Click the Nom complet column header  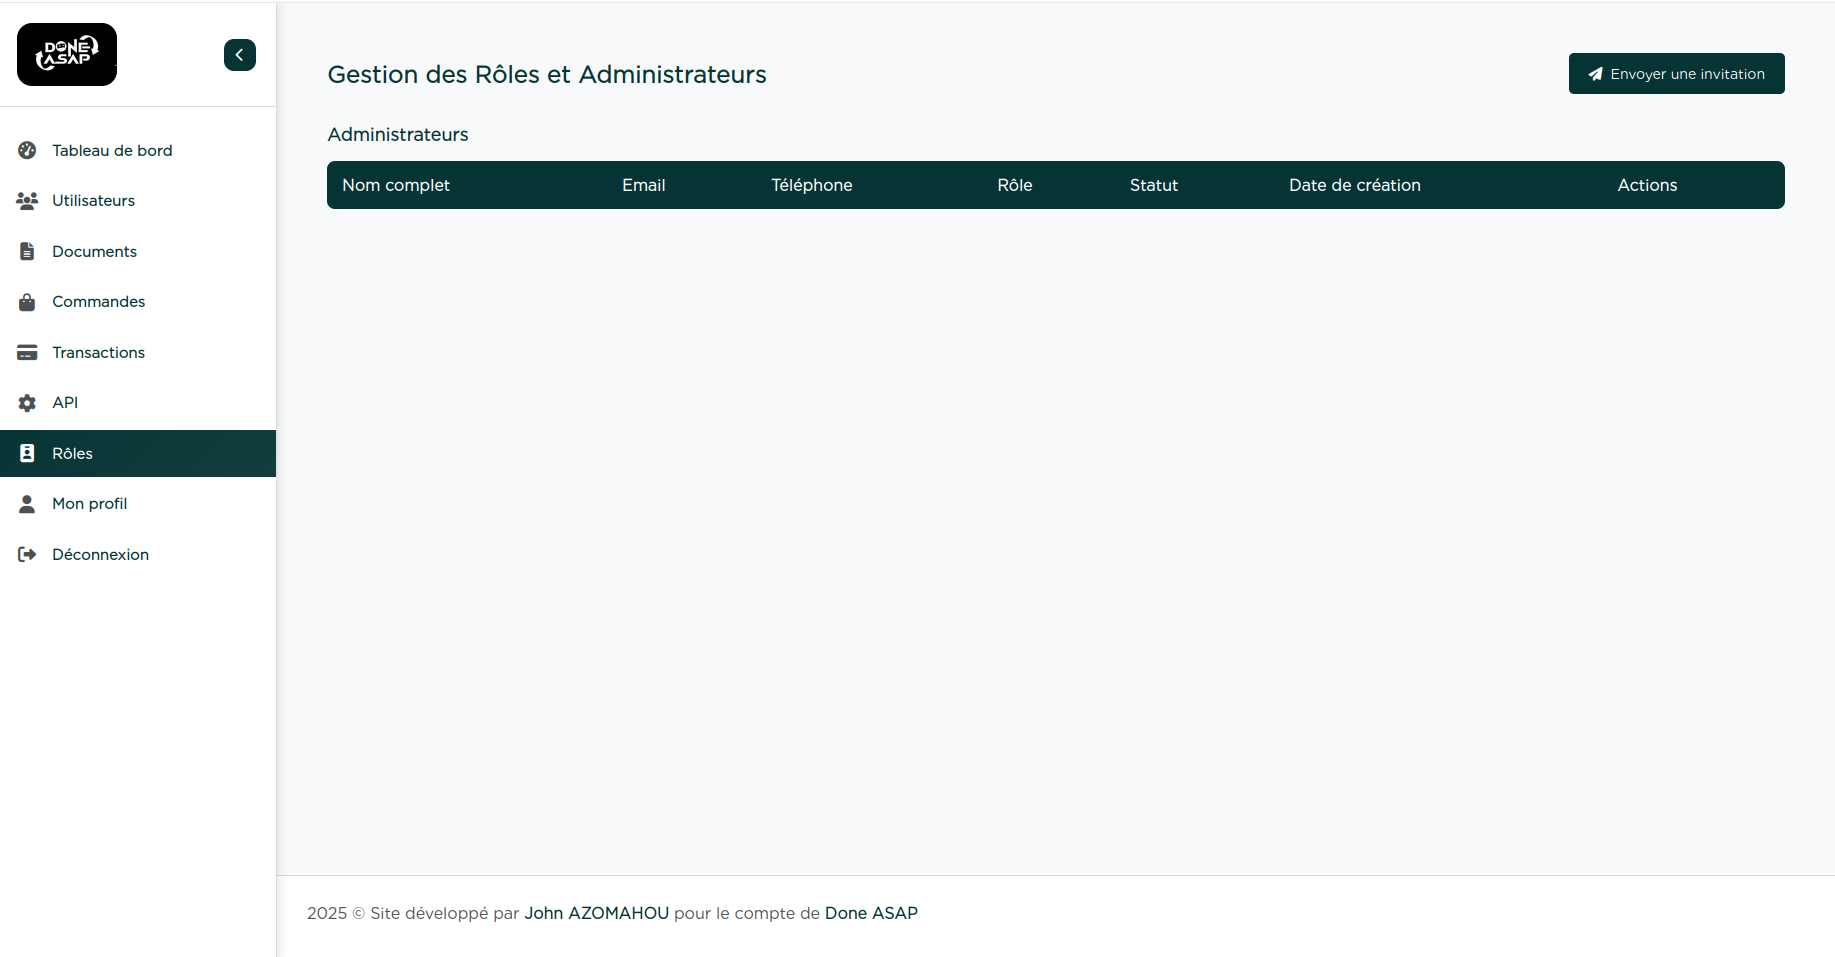(x=396, y=185)
